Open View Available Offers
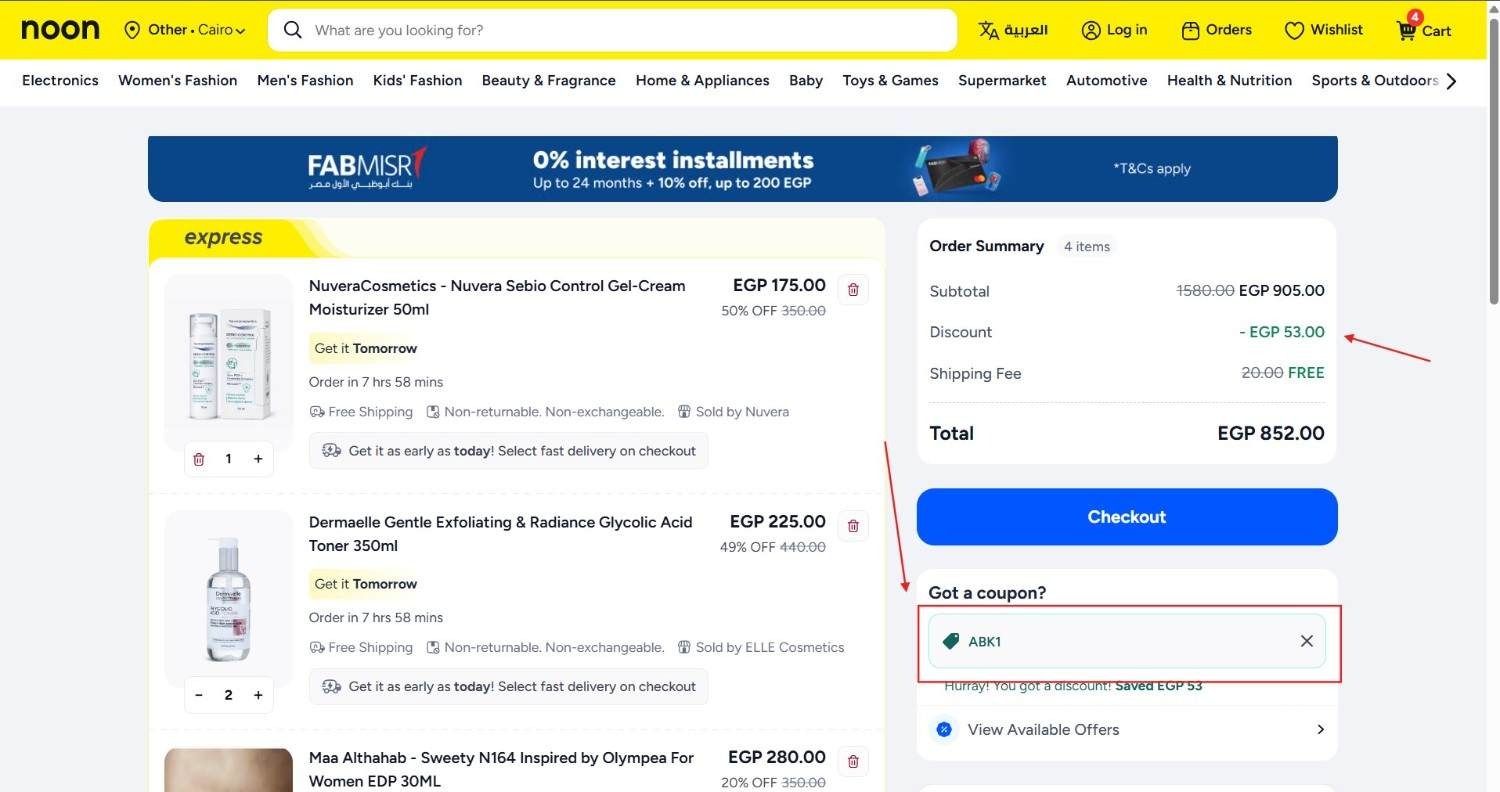The height and width of the screenshot is (792, 1500). click(x=1127, y=730)
